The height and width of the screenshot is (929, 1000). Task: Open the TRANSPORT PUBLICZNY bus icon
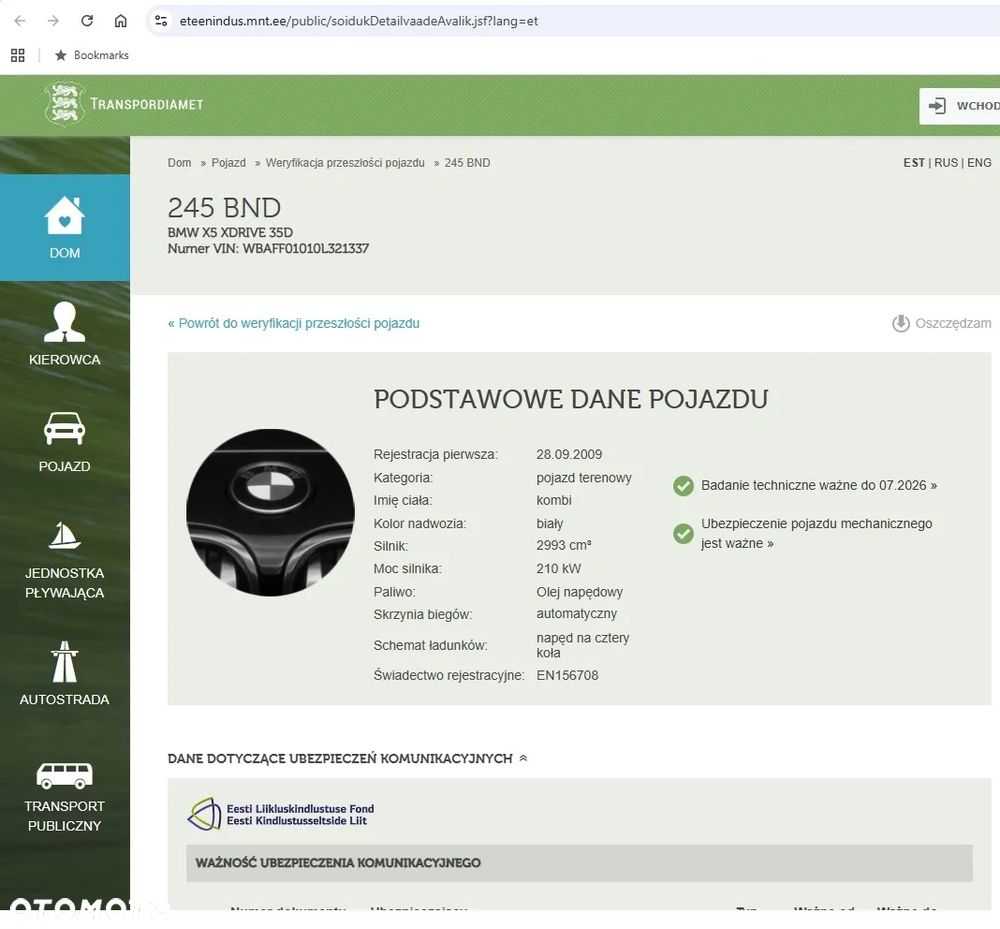(64, 775)
